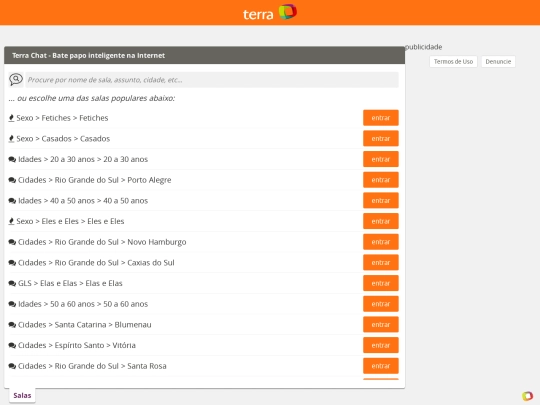Click the Terra logo in the header
The width and height of the screenshot is (540, 405).
270,12
